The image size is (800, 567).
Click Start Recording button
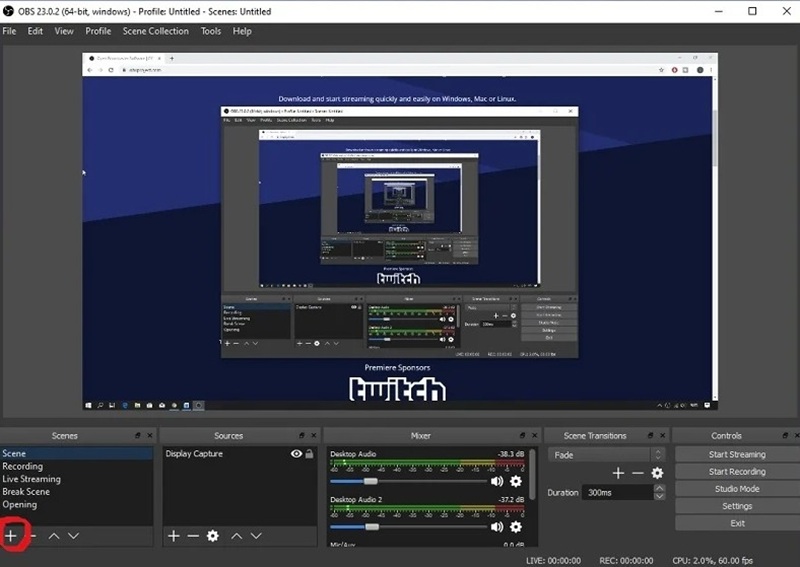tap(737, 472)
